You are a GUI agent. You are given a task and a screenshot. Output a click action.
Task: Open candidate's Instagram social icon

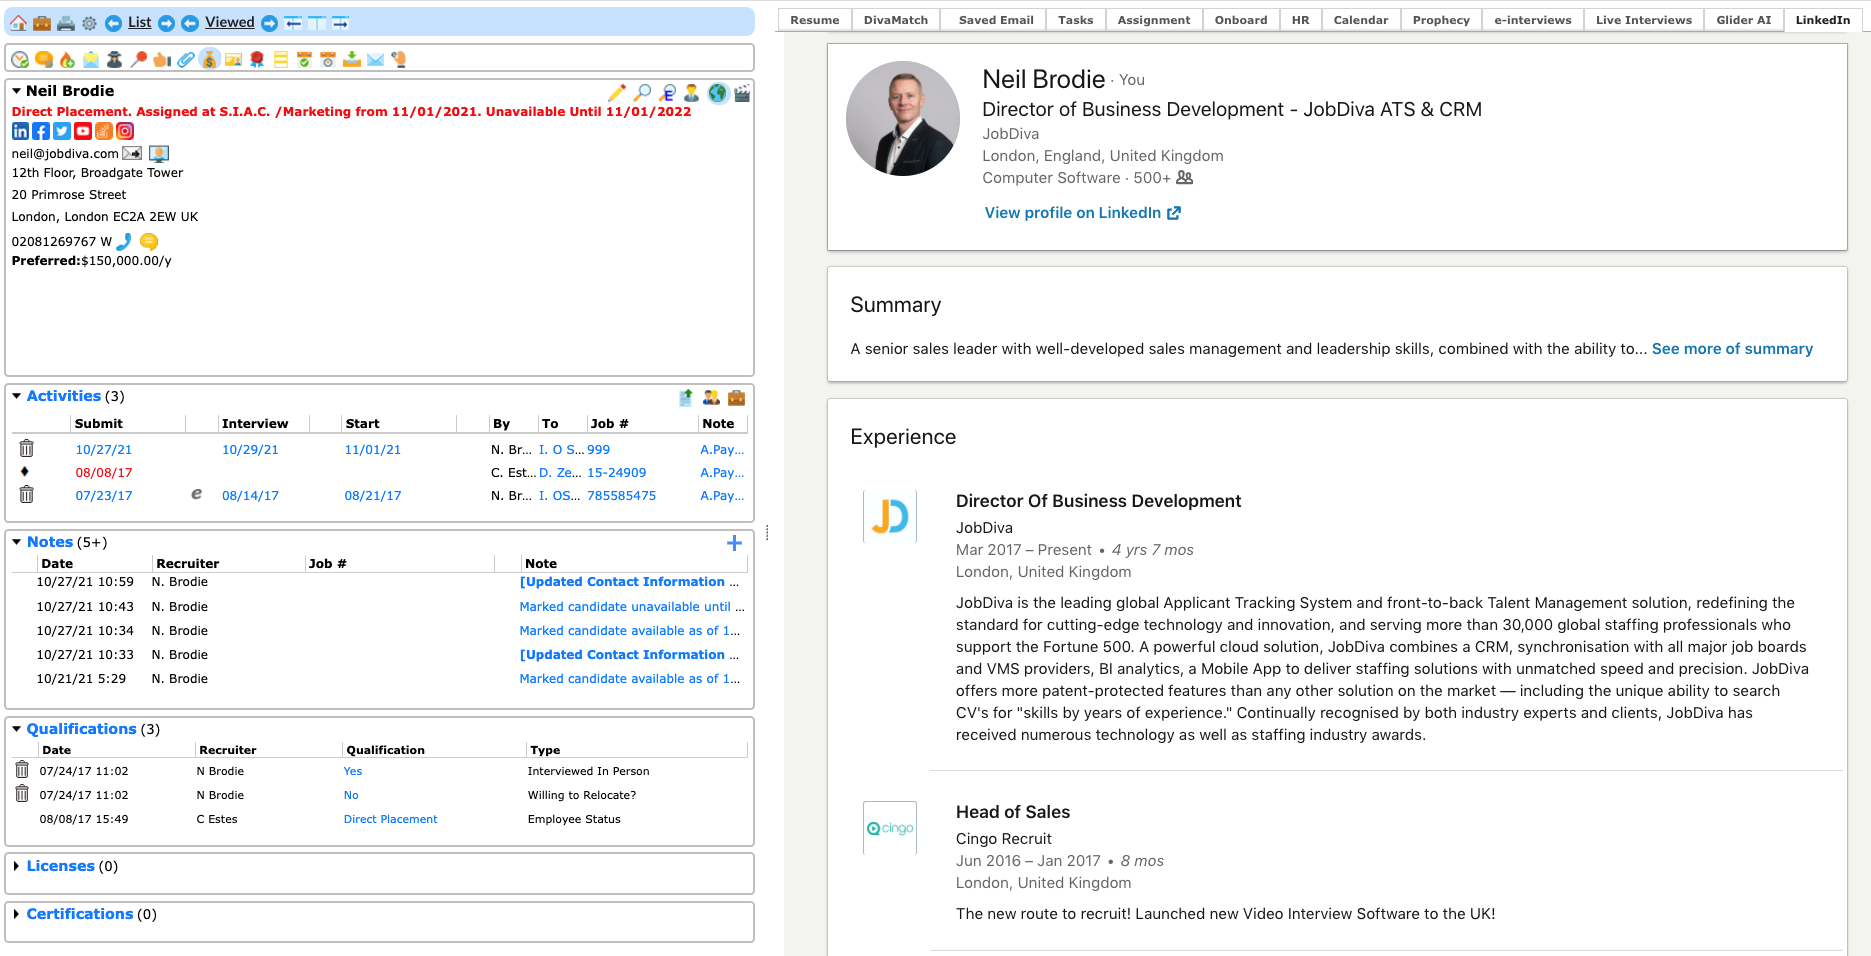pos(125,131)
